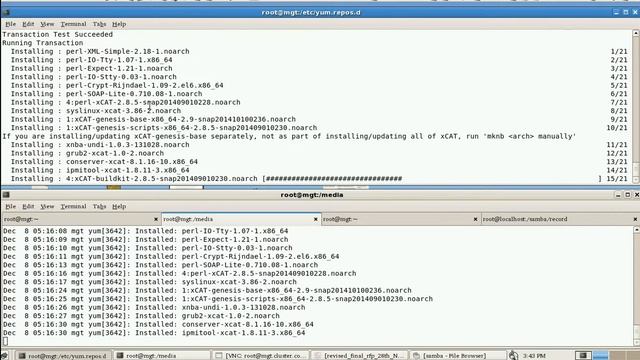Viewport: 640px width, 360px height.
Task: Open the File menu in the yum.repos.d terminal
Action: [x=11, y=24]
